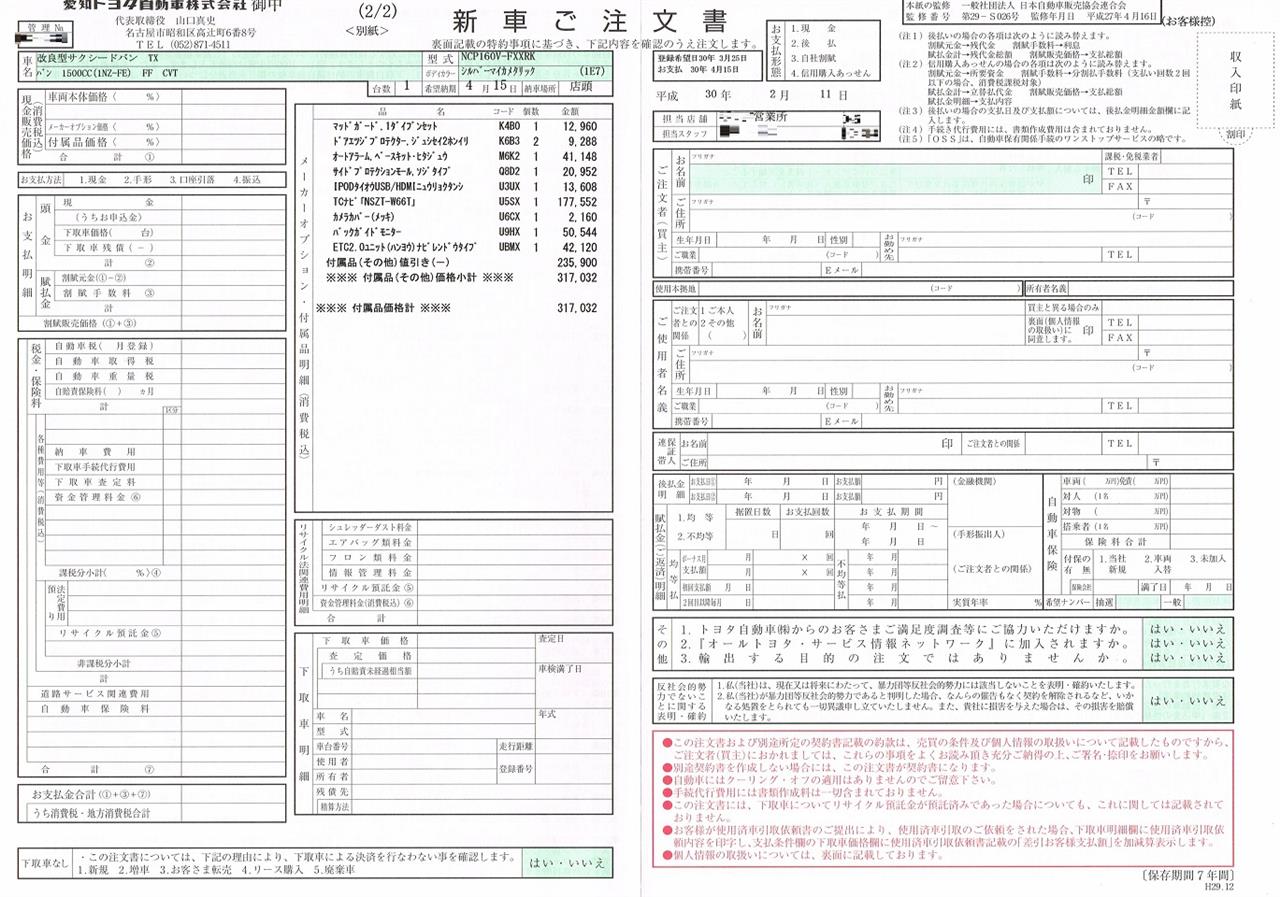This screenshot has height=897, width=1280.
Task: Click the 317,032 in the 付属品(その他)価格小計 row
Action: [576, 277]
